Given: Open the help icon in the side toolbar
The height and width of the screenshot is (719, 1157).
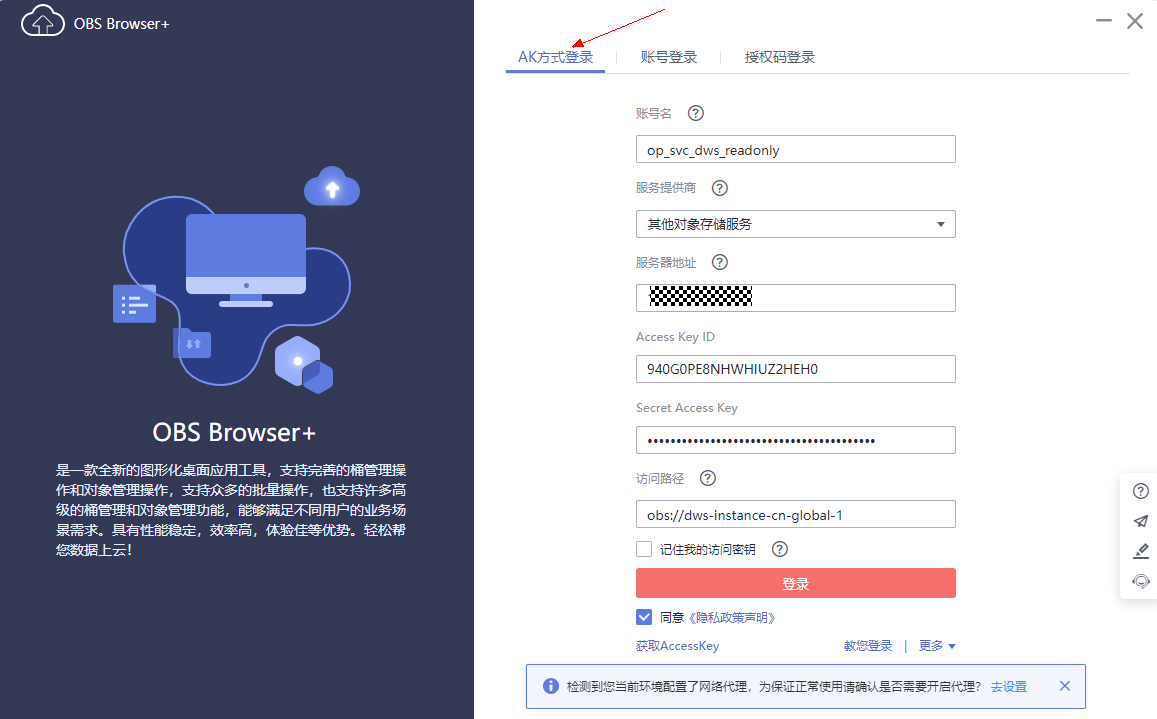Looking at the screenshot, I should [x=1141, y=491].
